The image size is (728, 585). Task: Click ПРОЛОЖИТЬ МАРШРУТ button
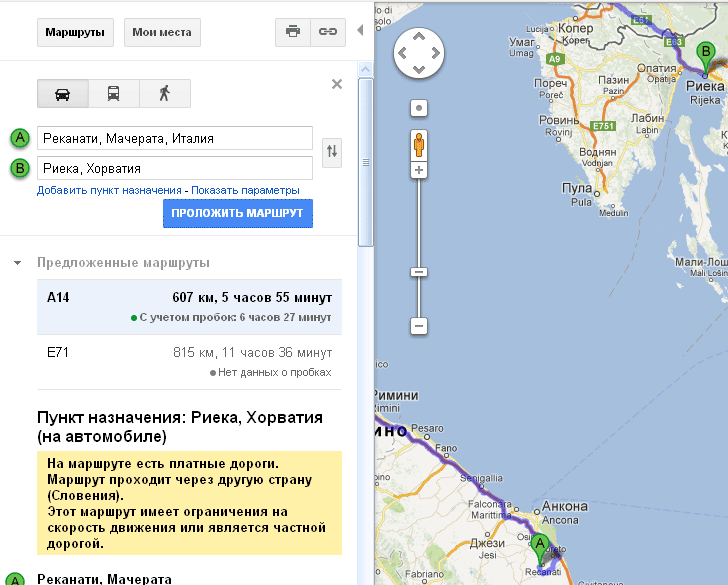[x=238, y=213]
